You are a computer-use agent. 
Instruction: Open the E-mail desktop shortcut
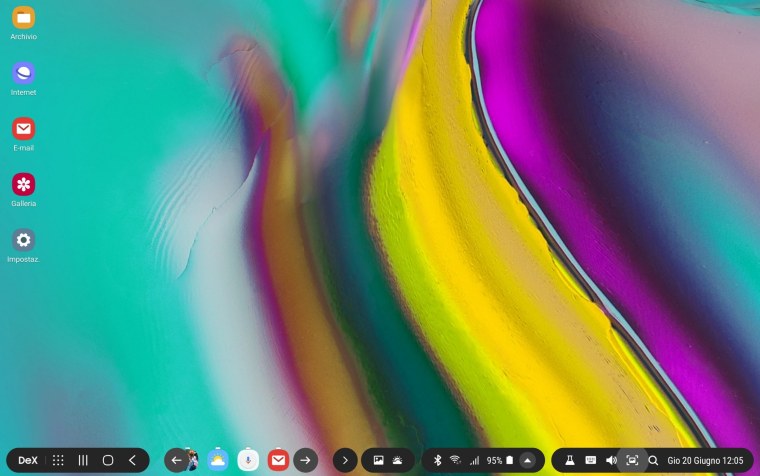pos(24,129)
